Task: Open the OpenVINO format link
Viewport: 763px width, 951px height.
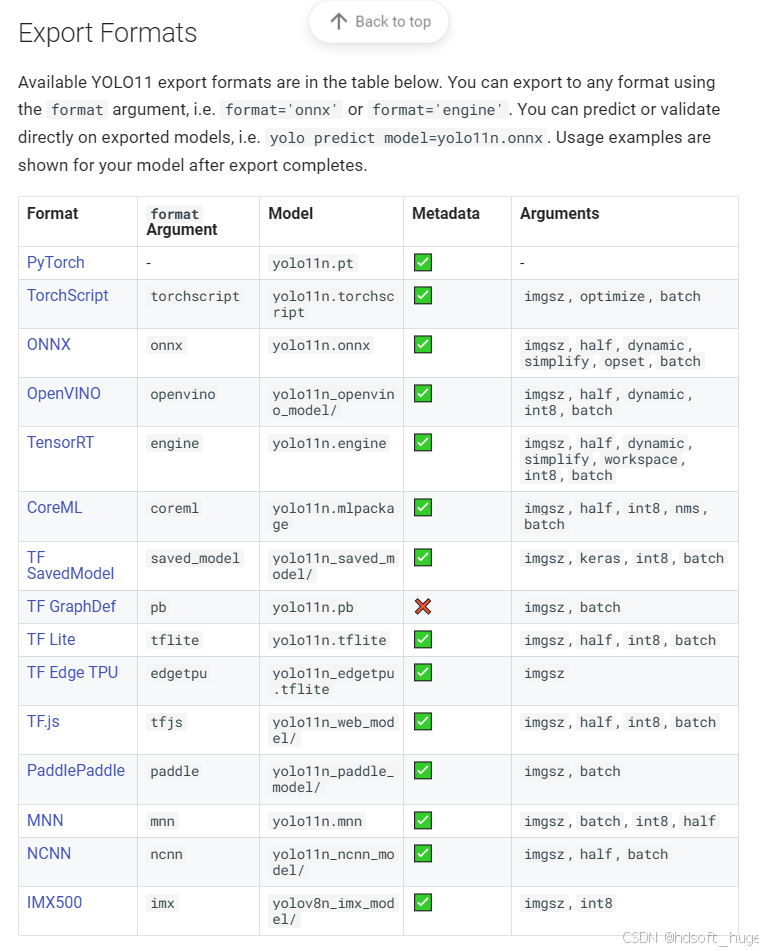Action: click(x=64, y=394)
